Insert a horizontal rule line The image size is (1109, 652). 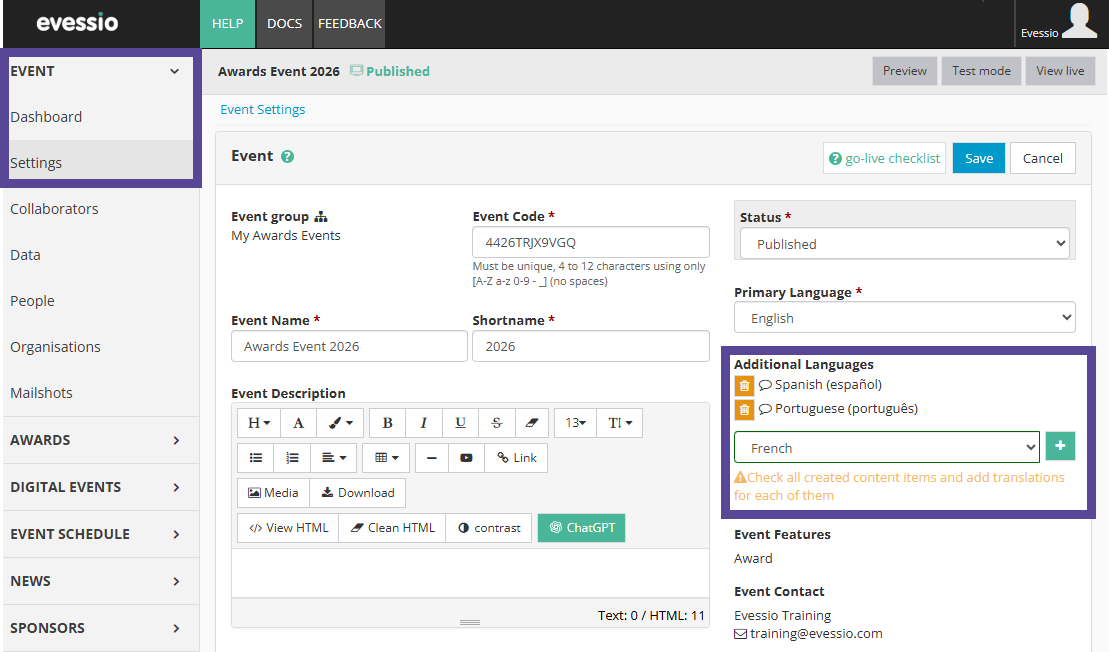(431, 458)
